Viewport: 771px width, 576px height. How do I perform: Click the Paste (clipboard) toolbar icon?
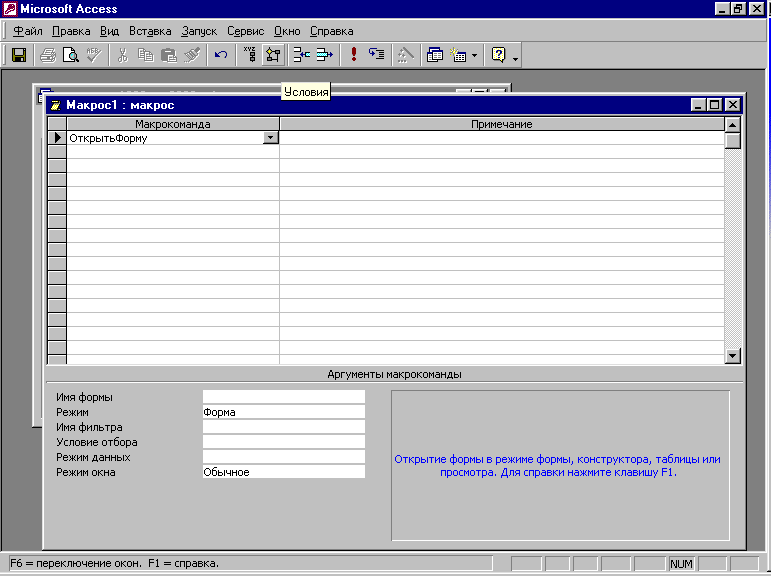point(169,55)
